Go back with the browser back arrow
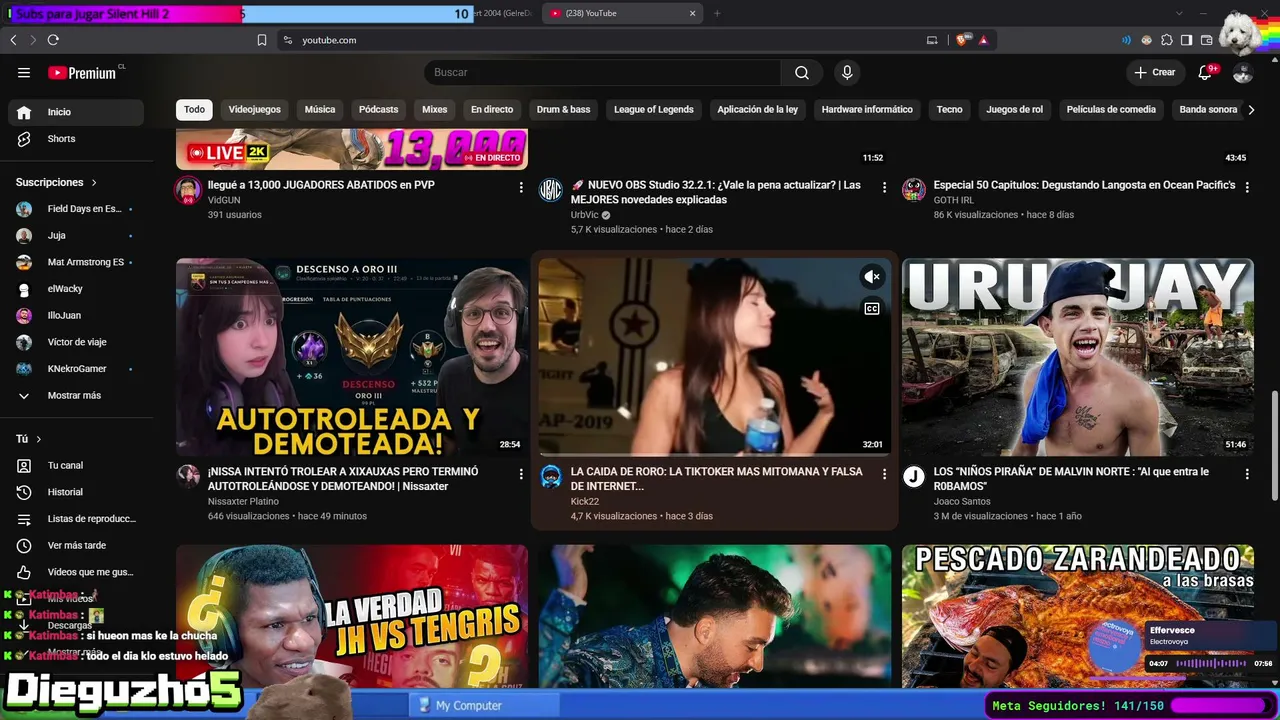The image size is (1280, 720). coord(13,40)
